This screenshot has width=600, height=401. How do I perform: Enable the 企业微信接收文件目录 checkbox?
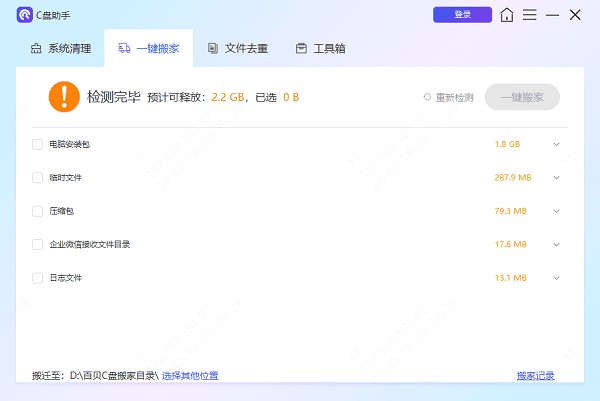click(37, 244)
